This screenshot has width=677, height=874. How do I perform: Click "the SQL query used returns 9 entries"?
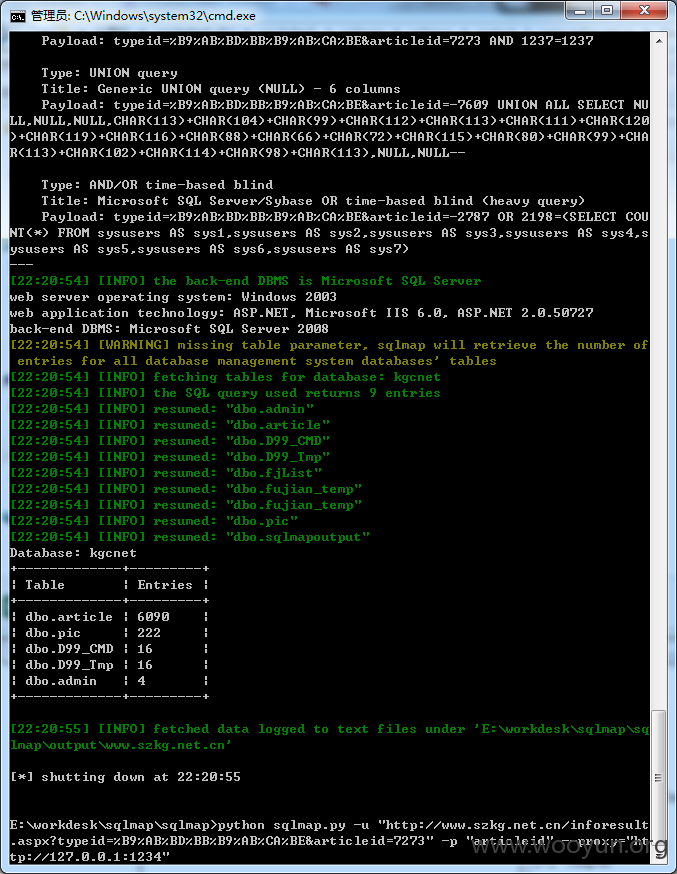(x=225, y=393)
